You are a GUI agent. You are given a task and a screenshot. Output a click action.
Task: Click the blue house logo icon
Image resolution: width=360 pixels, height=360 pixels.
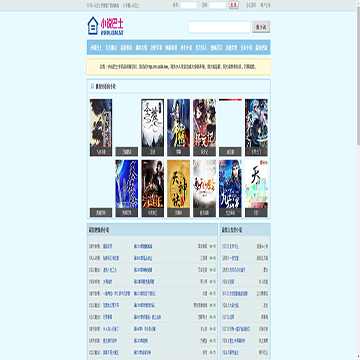coord(93,26)
